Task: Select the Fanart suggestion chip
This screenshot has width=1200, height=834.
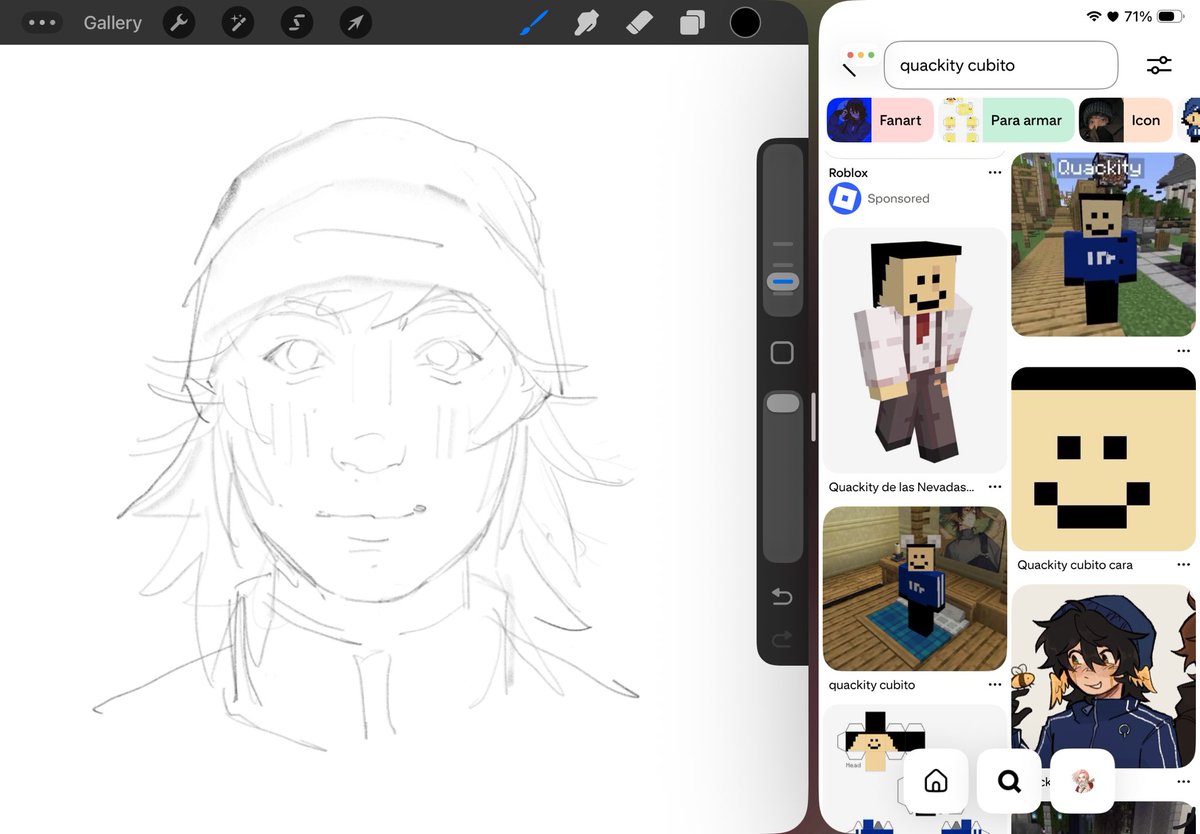Action: [880, 120]
